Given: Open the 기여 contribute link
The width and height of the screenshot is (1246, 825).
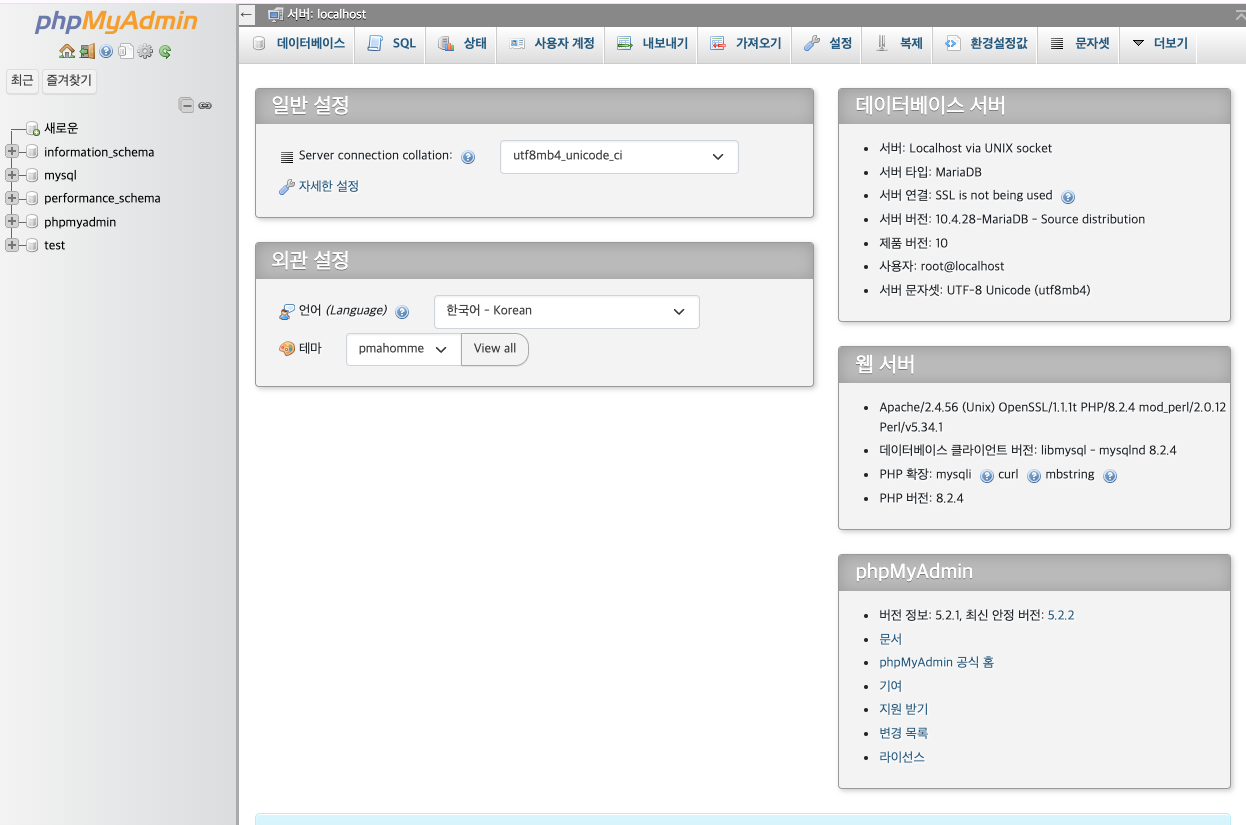Looking at the screenshot, I should pyautogui.click(x=891, y=686).
